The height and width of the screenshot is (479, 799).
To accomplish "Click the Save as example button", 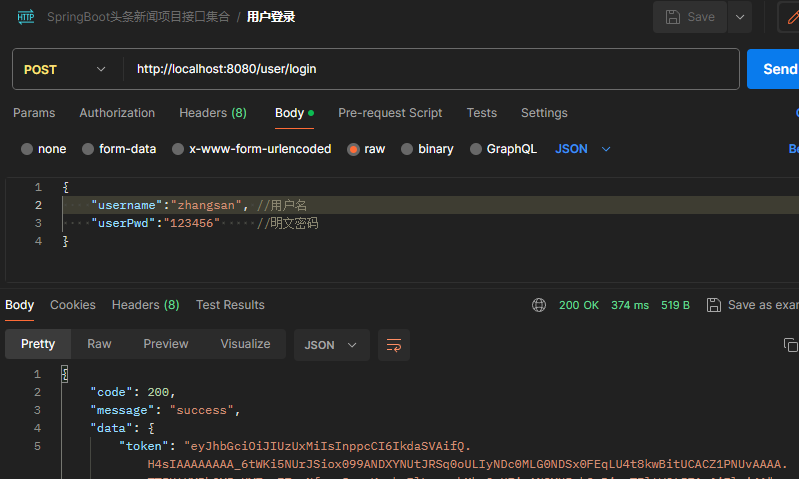I will pos(753,305).
